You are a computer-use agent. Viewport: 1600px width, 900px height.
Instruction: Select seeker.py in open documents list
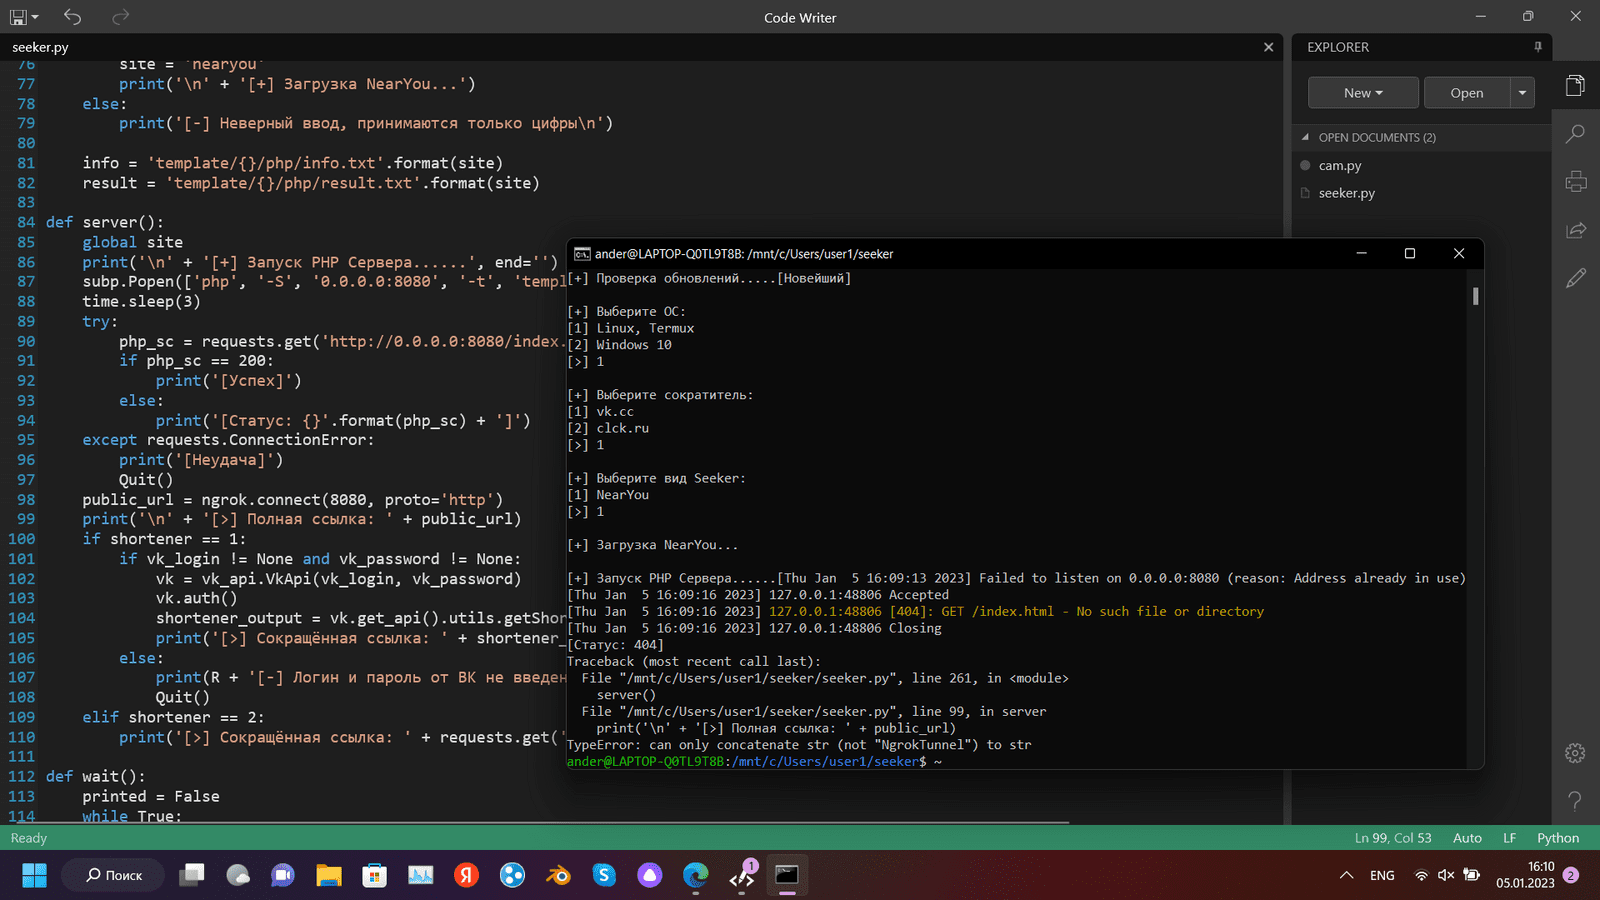tap(1346, 193)
